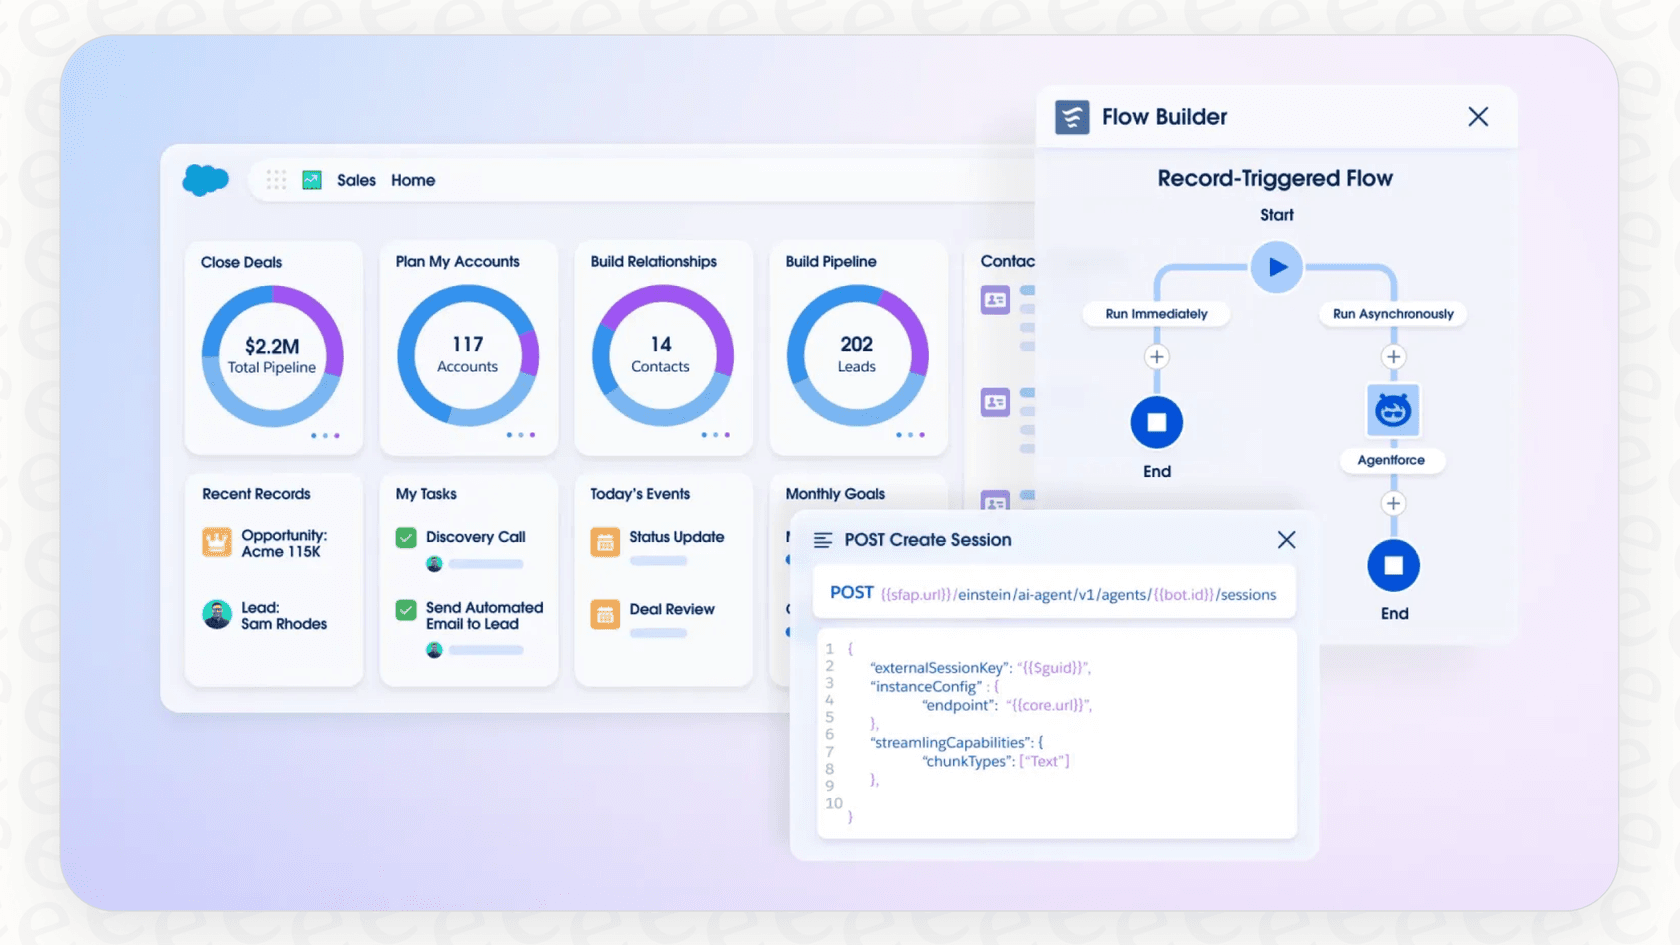The height and width of the screenshot is (945, 1680).
Task: Click the Start play node in flow
Action: 1277,267
